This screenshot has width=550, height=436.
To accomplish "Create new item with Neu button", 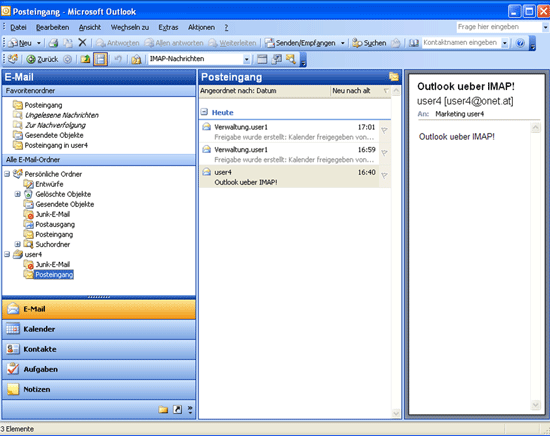I will pos(20,43).
